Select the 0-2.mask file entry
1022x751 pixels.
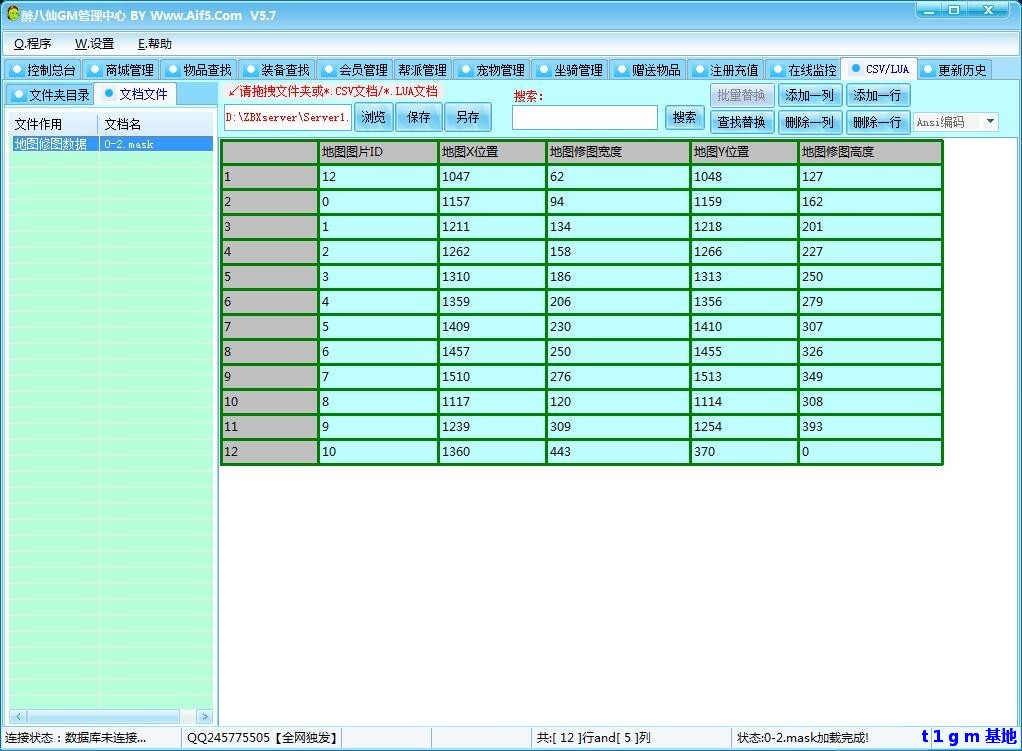point(130,143)
